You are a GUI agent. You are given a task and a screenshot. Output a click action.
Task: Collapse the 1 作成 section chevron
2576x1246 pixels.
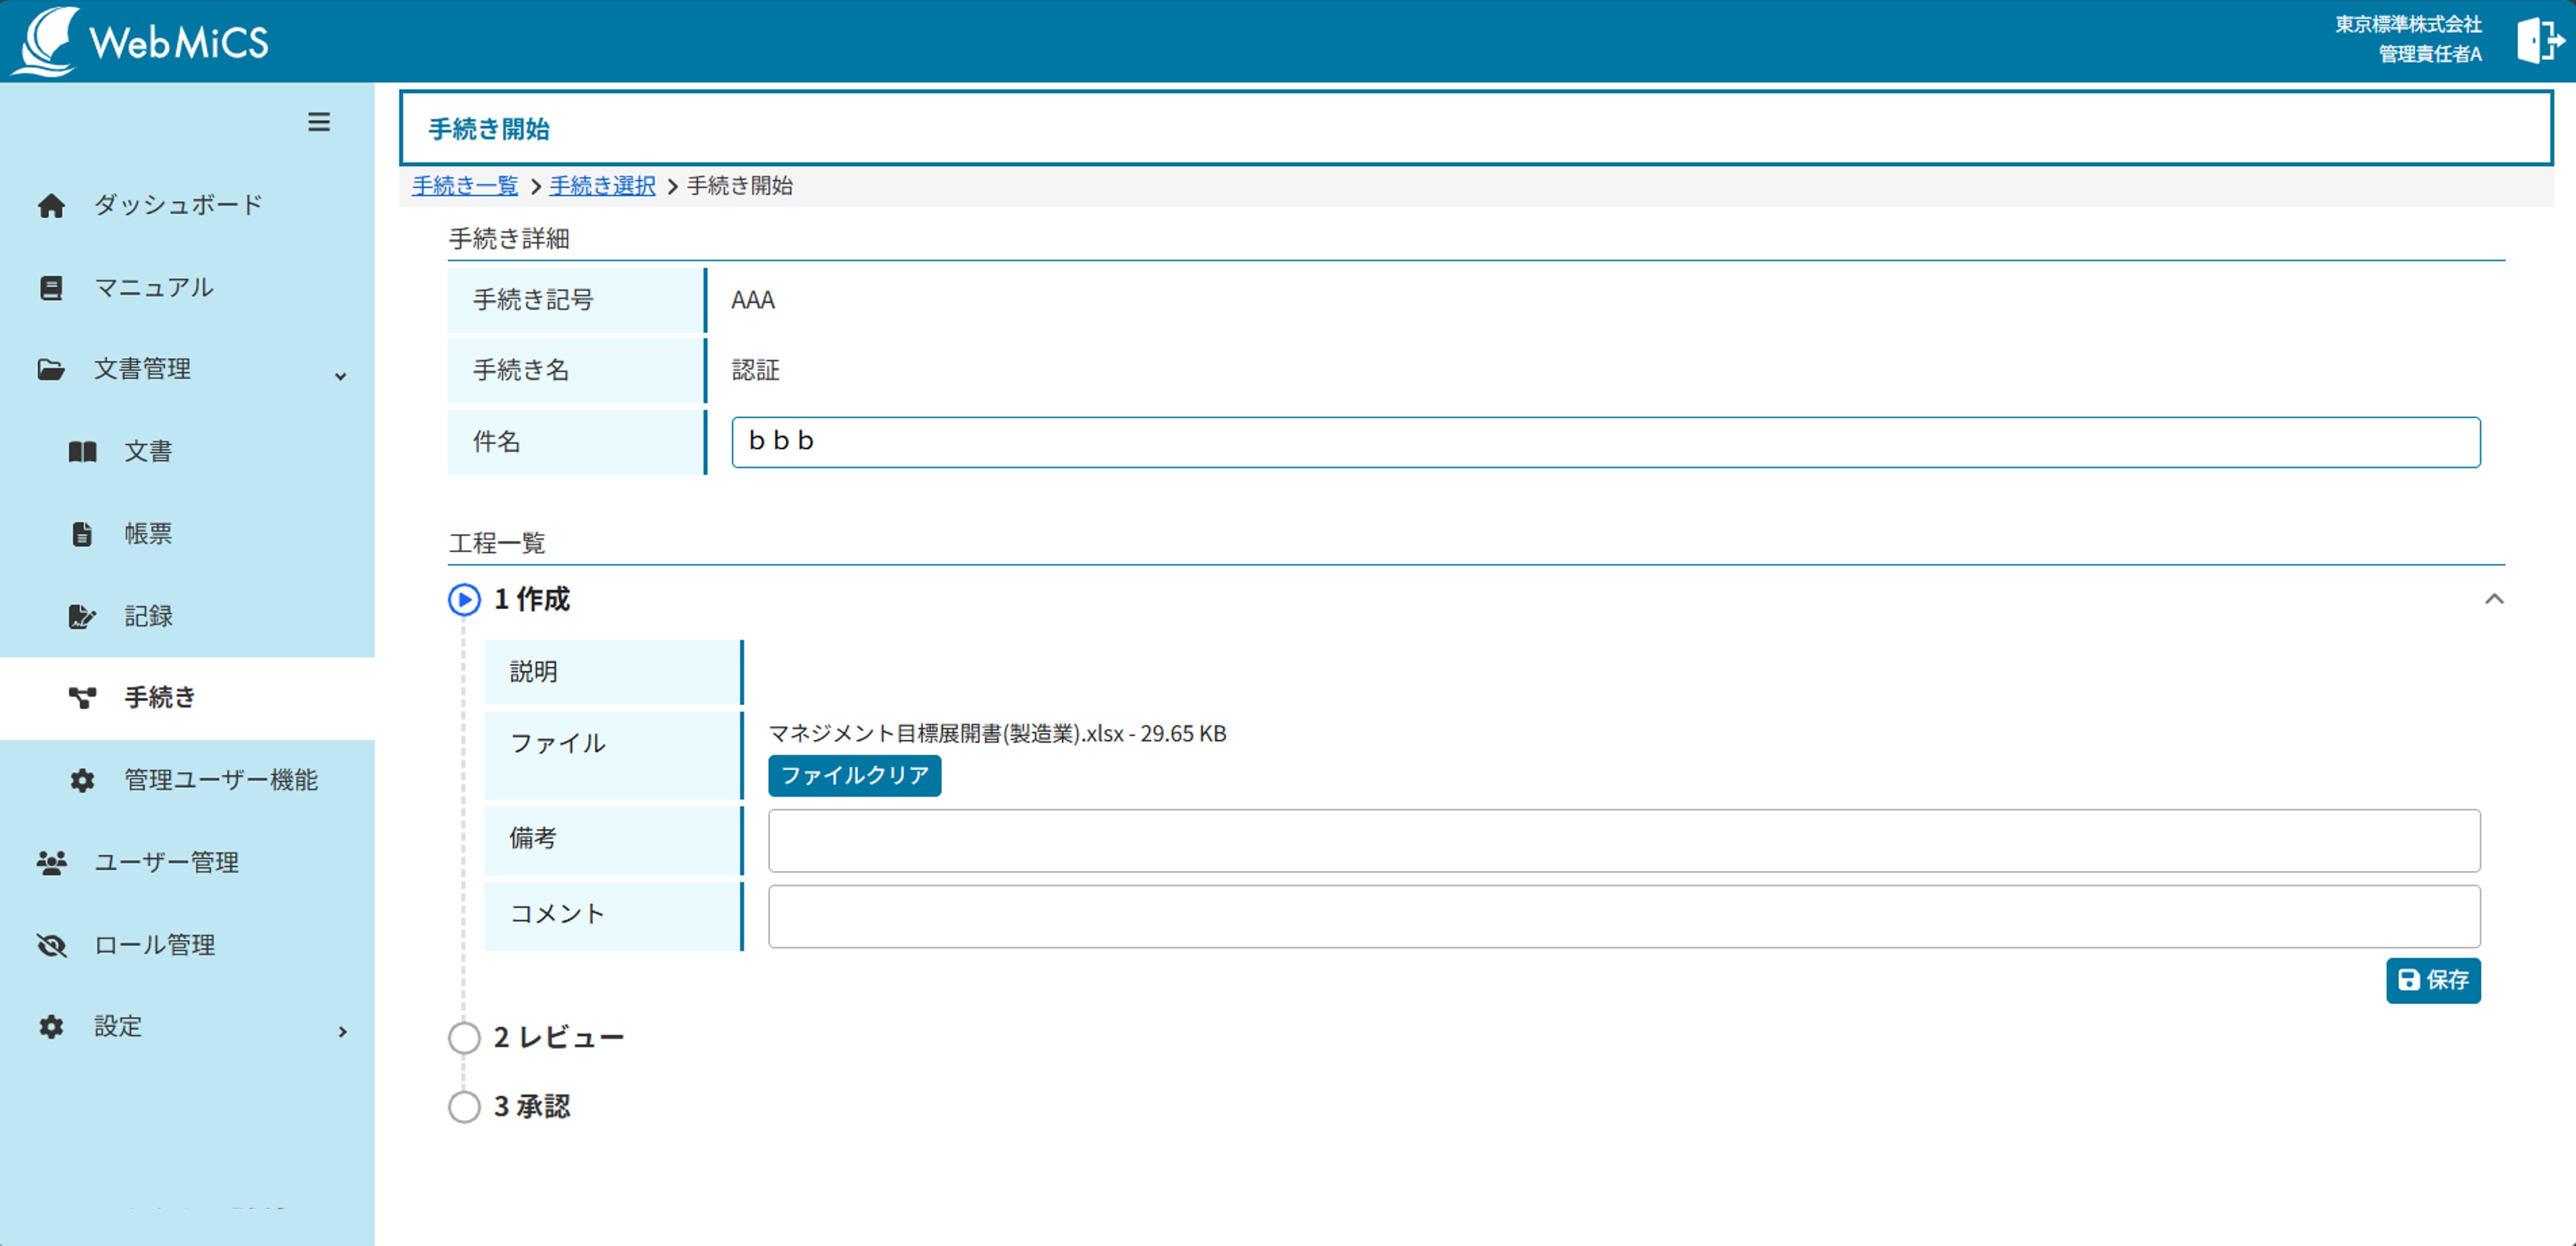click(x=2494, y=599)
